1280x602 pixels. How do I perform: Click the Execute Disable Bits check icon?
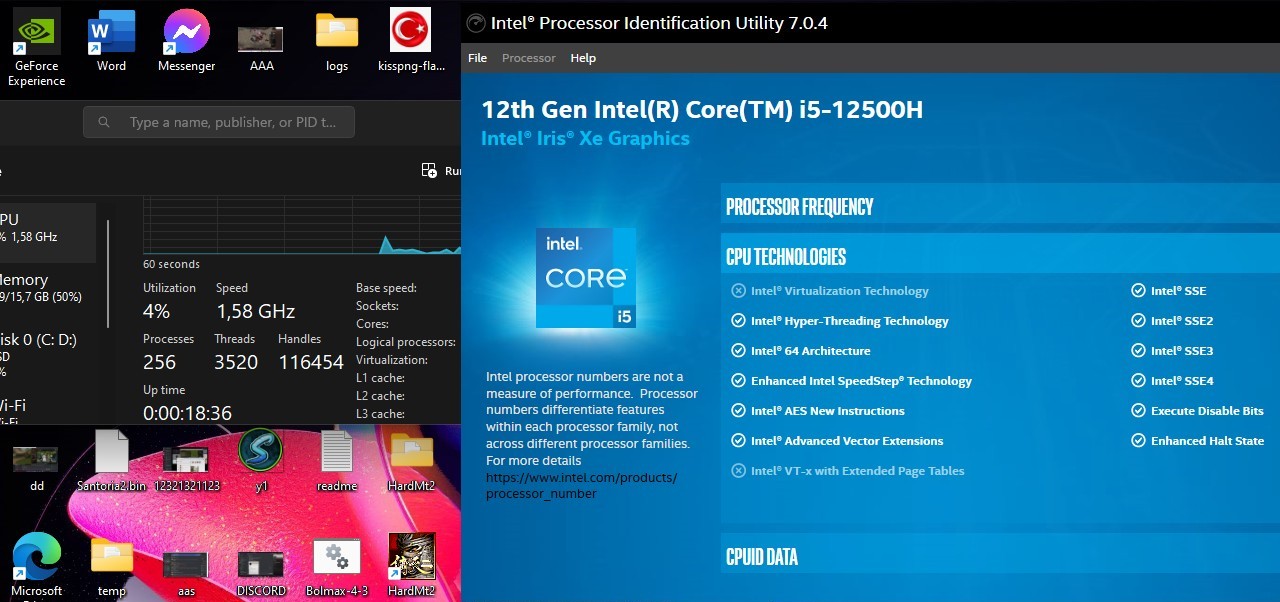click(1138, 411)
